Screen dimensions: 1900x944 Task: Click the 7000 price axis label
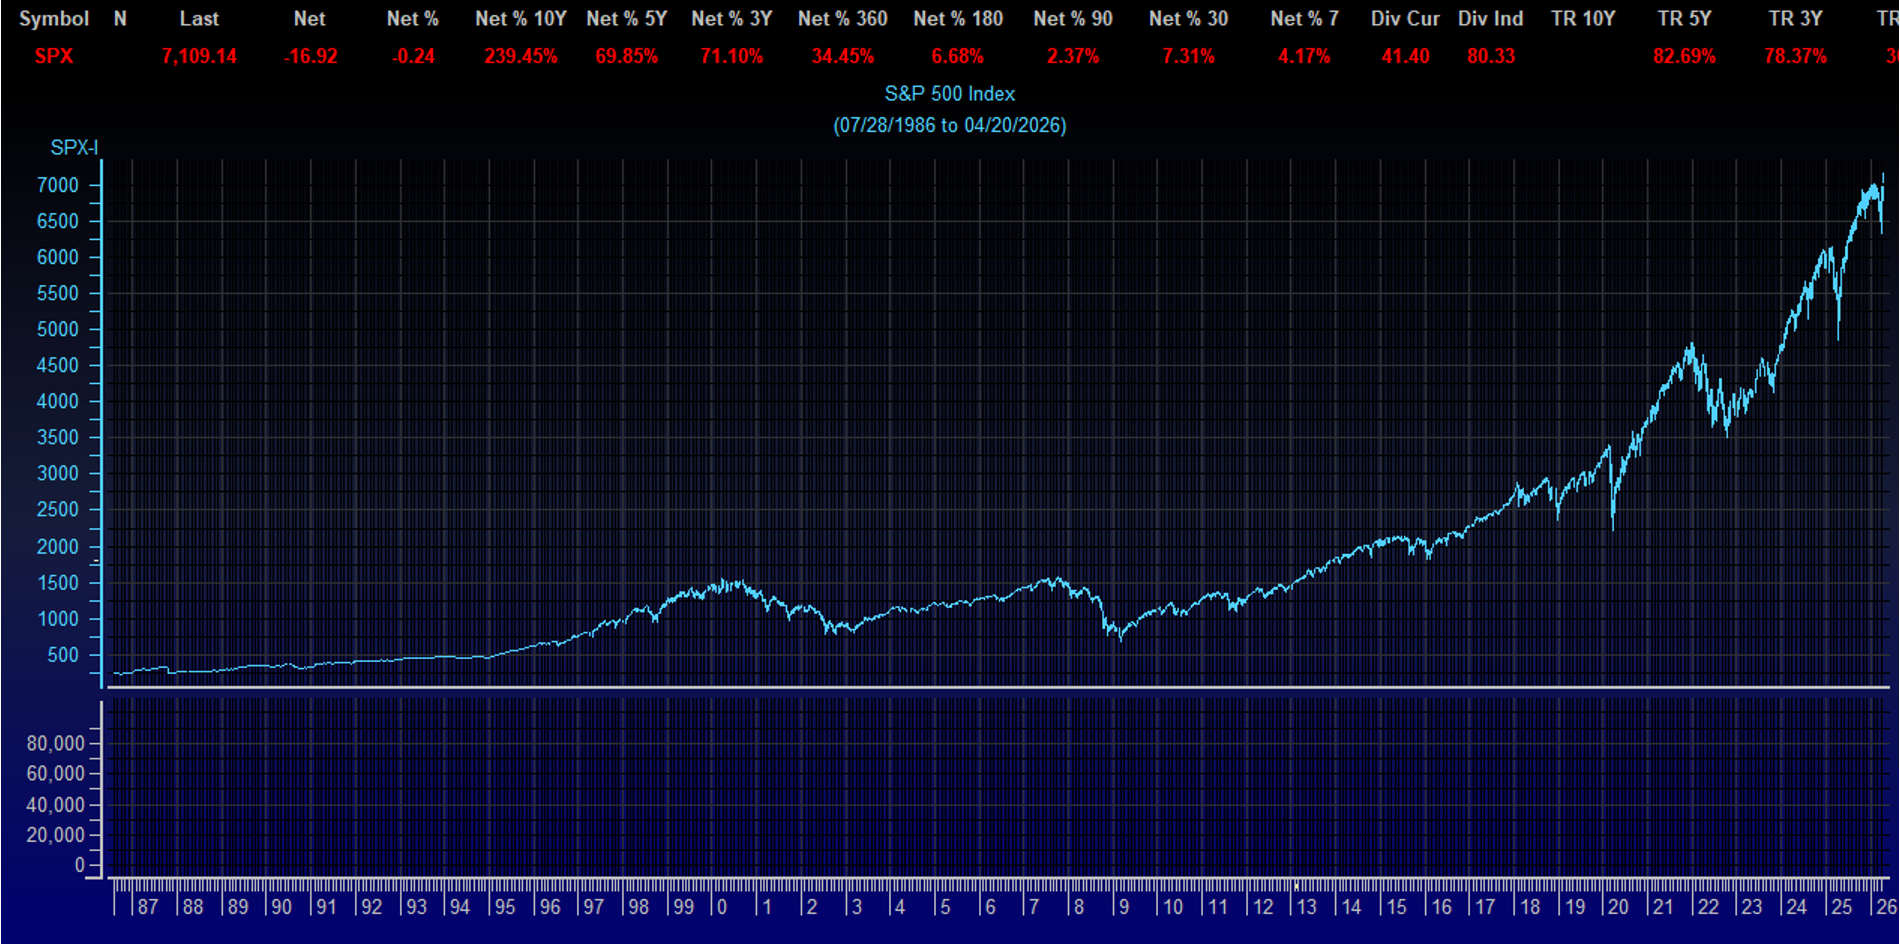click(x=57, y=185)
